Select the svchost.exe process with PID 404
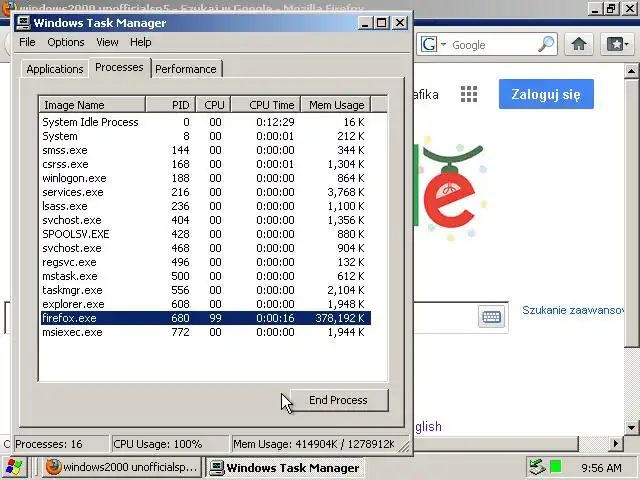640x480 pixels. [206, 220]
